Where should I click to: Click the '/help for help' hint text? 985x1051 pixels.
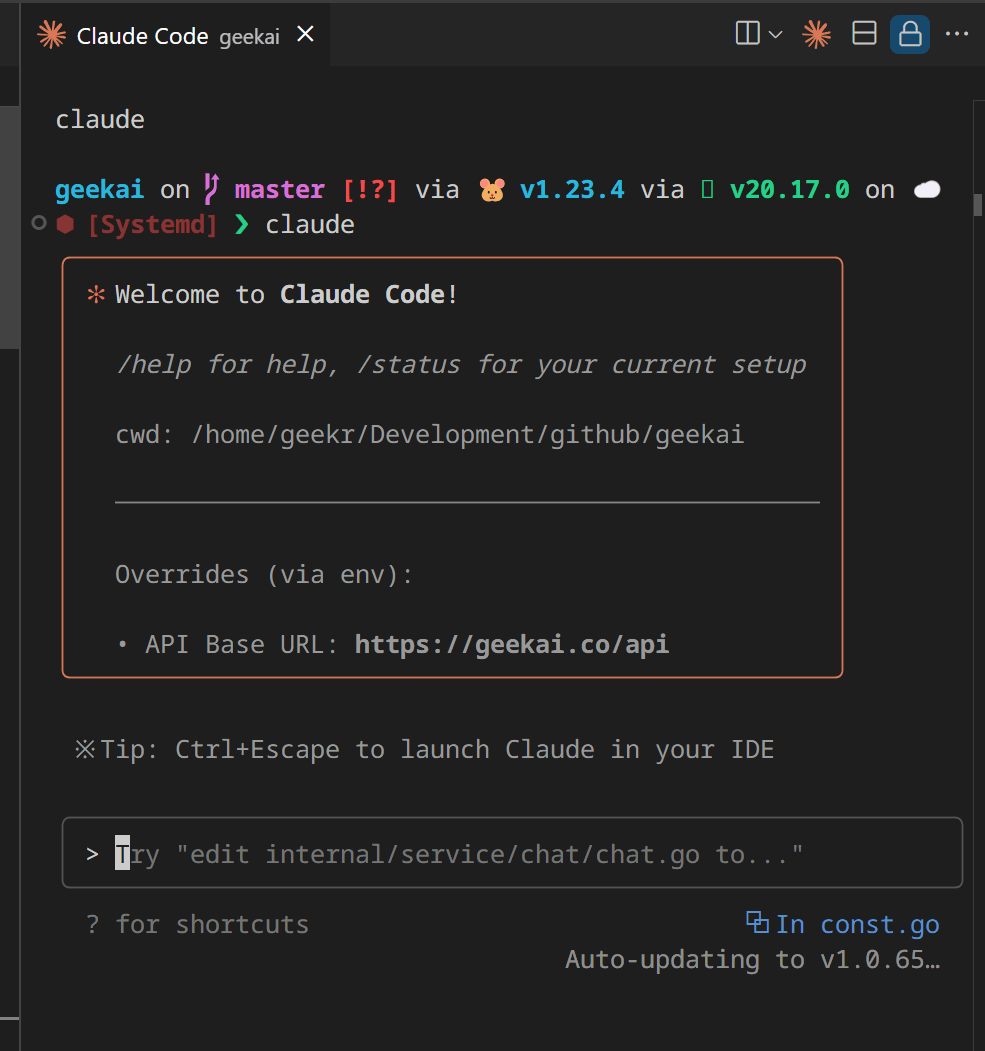click(x=228, y=365)
